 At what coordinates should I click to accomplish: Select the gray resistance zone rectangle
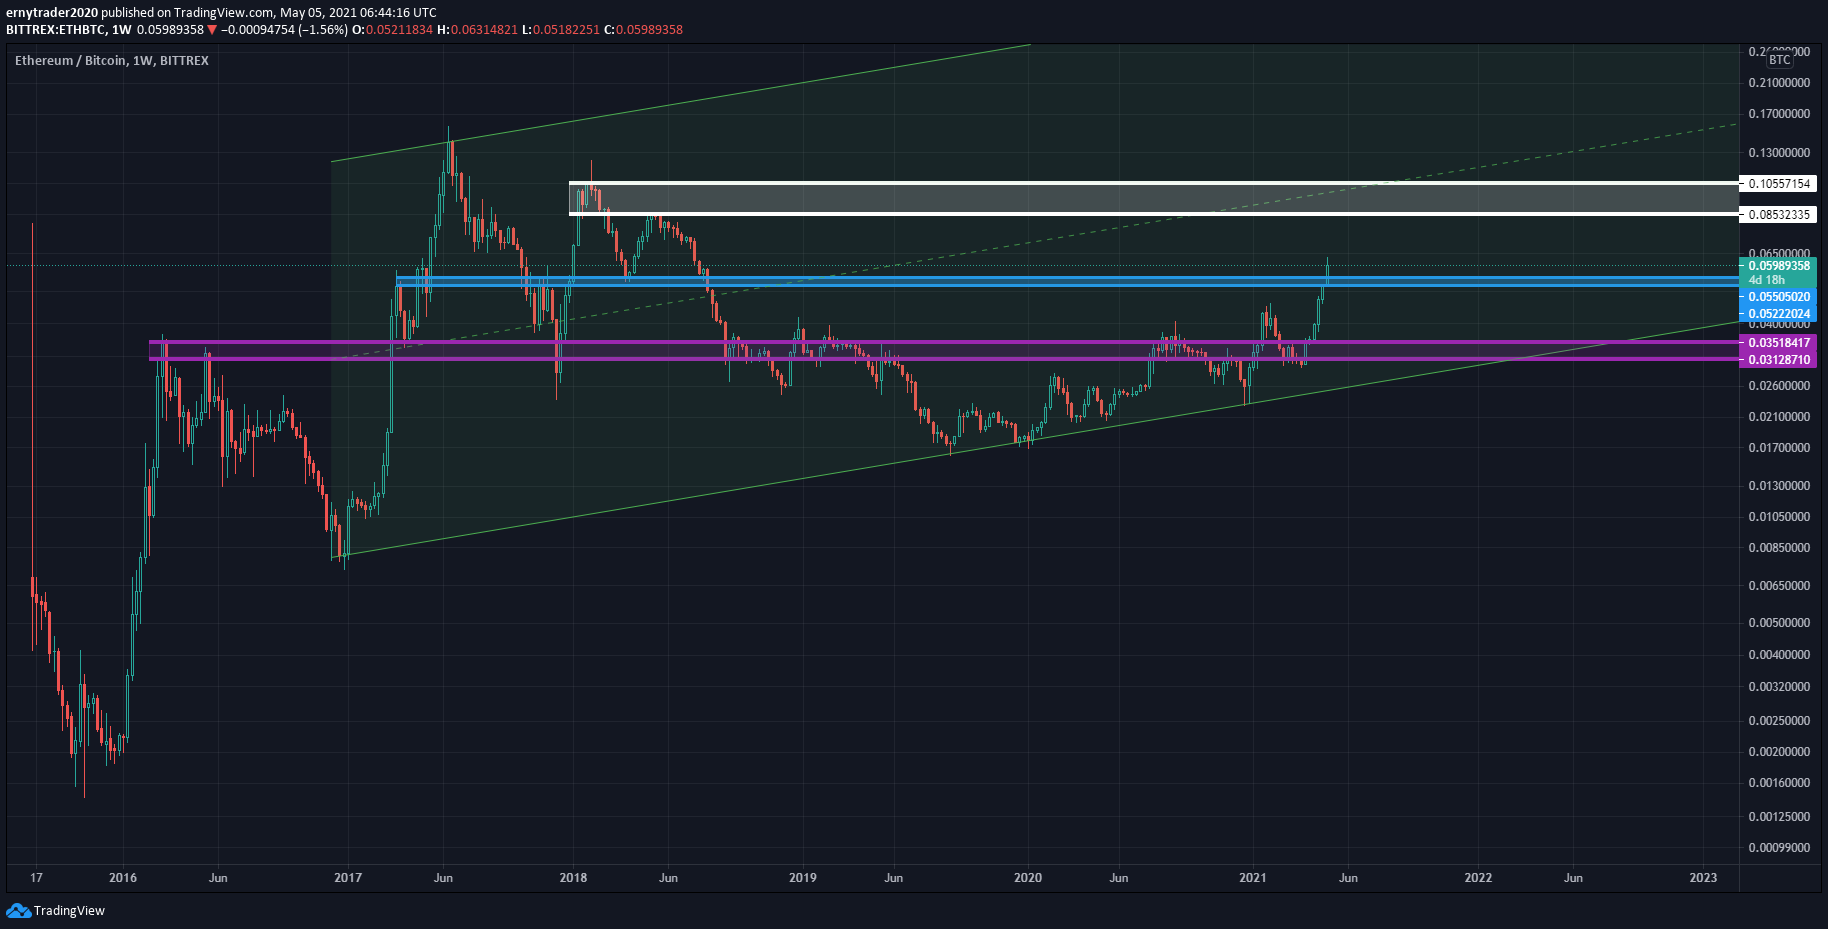(x=1153, y=198)
